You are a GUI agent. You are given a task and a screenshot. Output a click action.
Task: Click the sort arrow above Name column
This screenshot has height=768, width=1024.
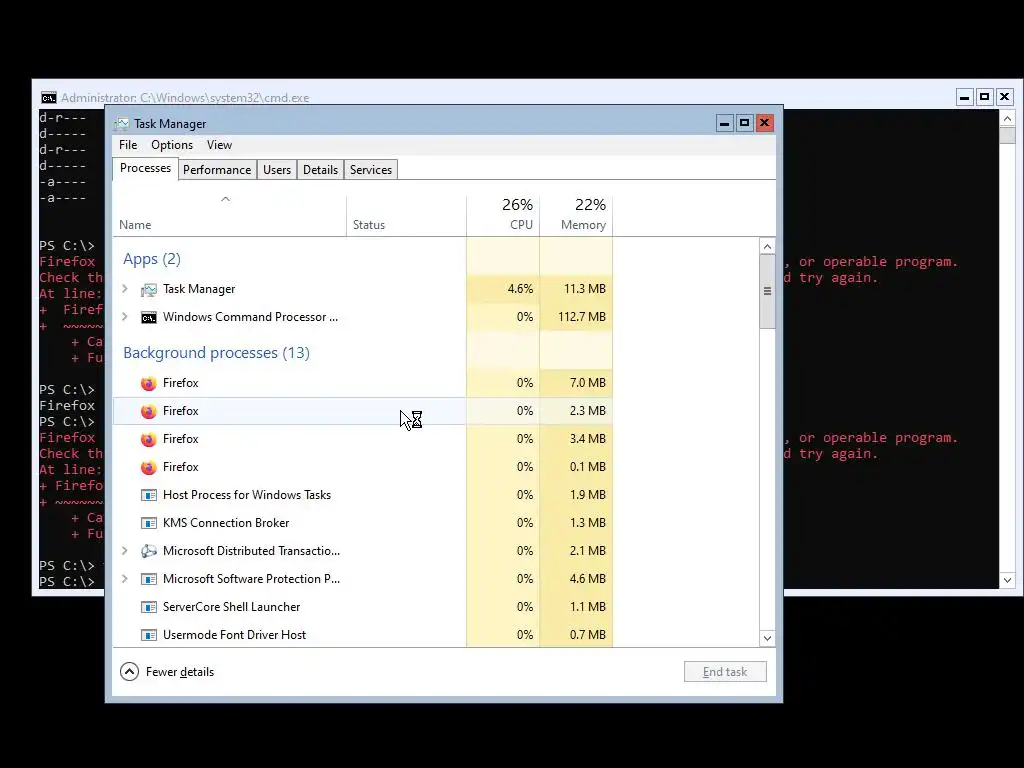click(225, 199)
